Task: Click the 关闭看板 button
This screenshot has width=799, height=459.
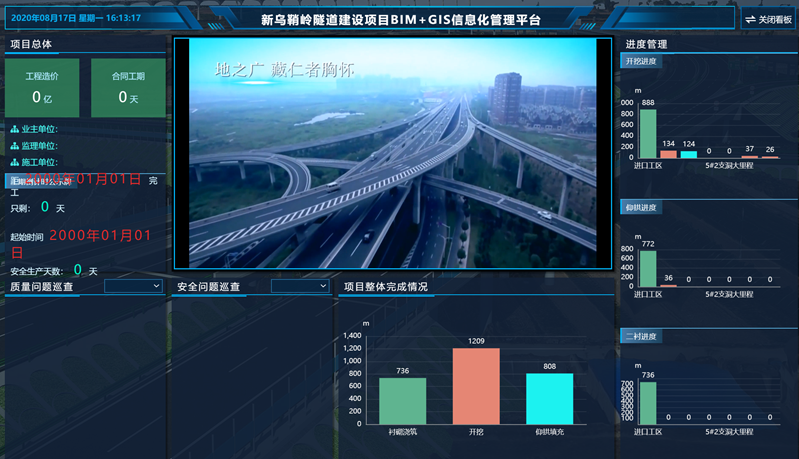Action: [x=775, y=19]
